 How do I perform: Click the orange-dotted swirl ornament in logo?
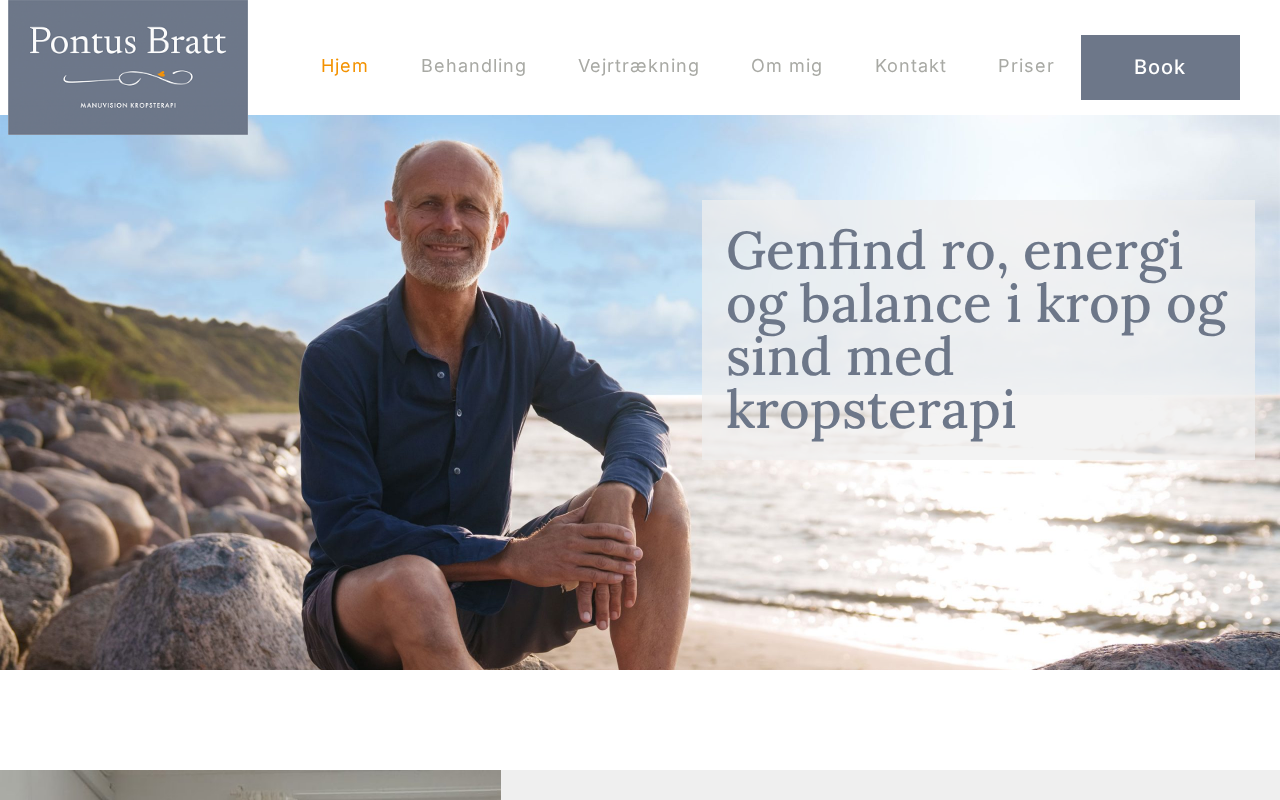click(x=128, y=76)
